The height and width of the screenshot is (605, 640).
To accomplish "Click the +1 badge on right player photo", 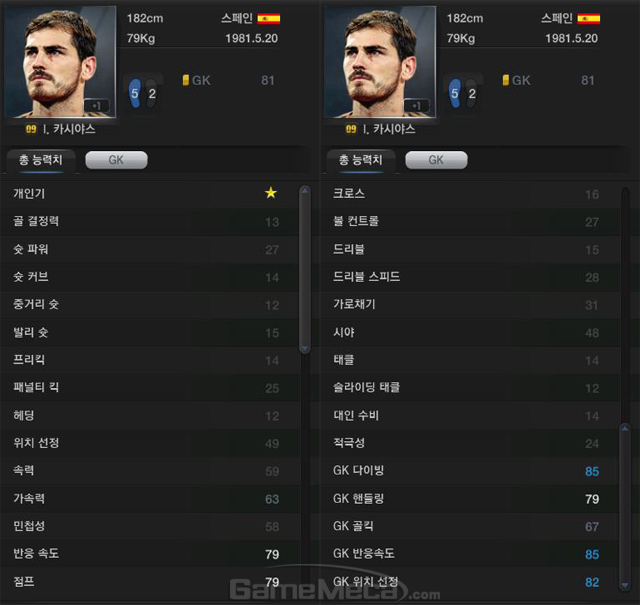I will 417,106.
